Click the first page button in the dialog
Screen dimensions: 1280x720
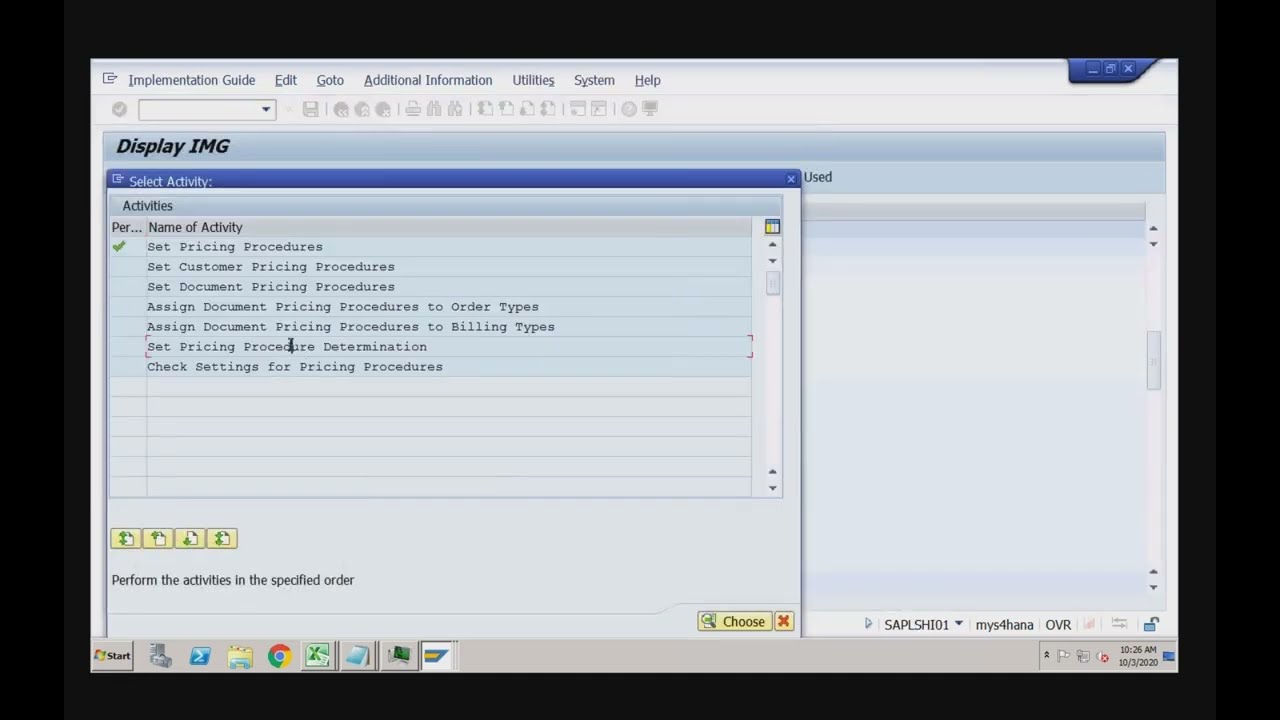pyautogui.click(x=126, y=539)
